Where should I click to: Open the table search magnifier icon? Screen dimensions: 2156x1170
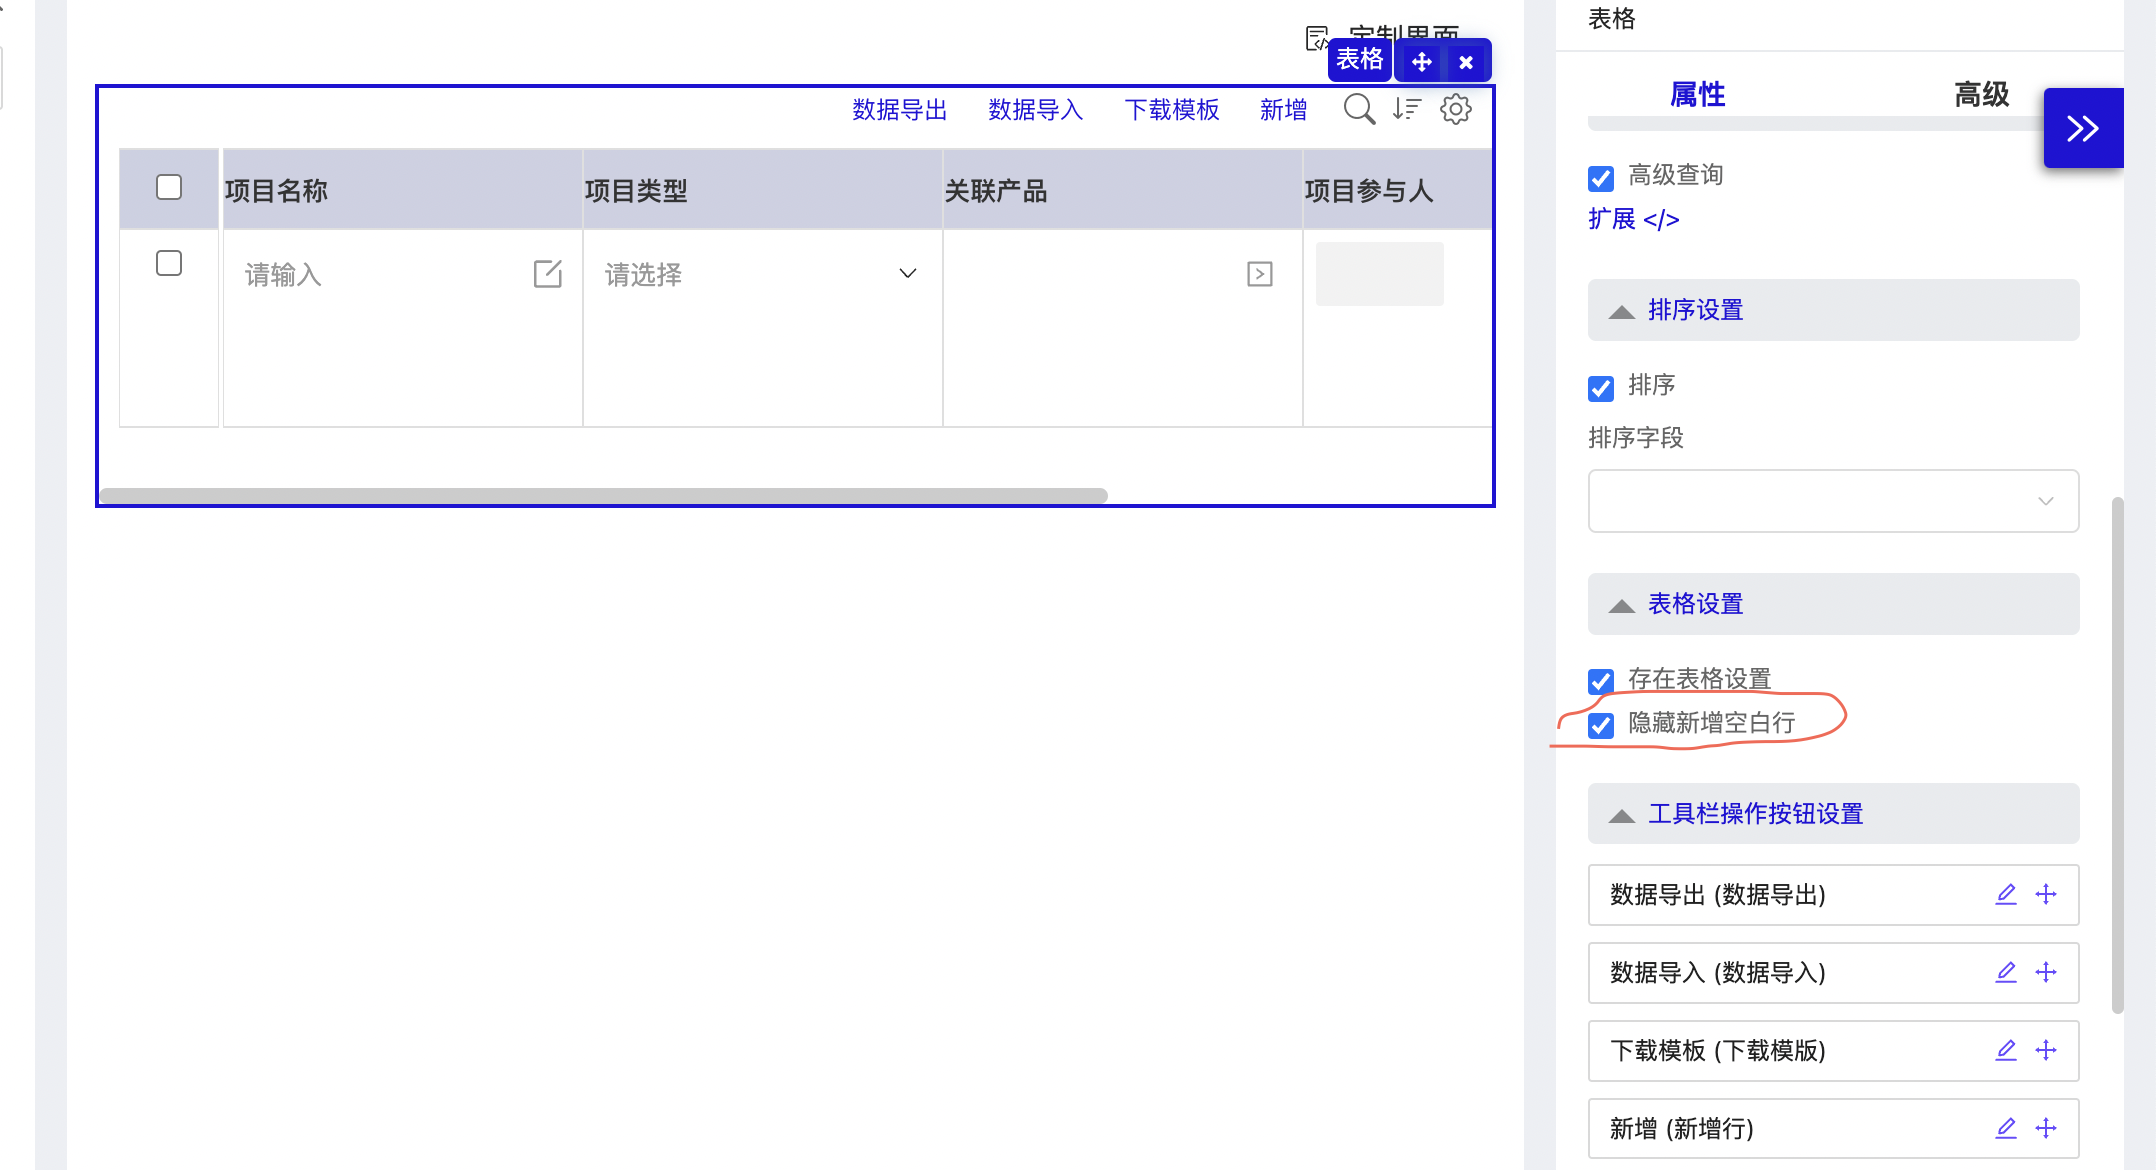[x=1359, y=109]
